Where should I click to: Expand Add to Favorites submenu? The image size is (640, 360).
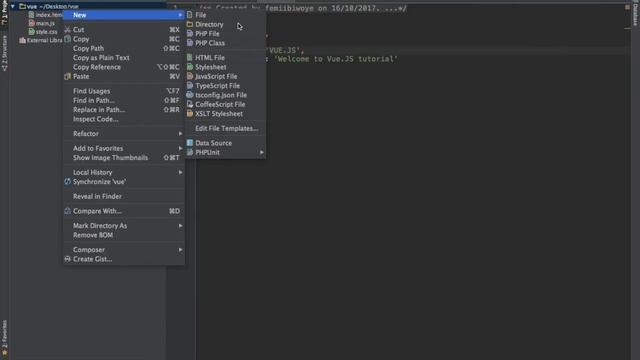124,149
